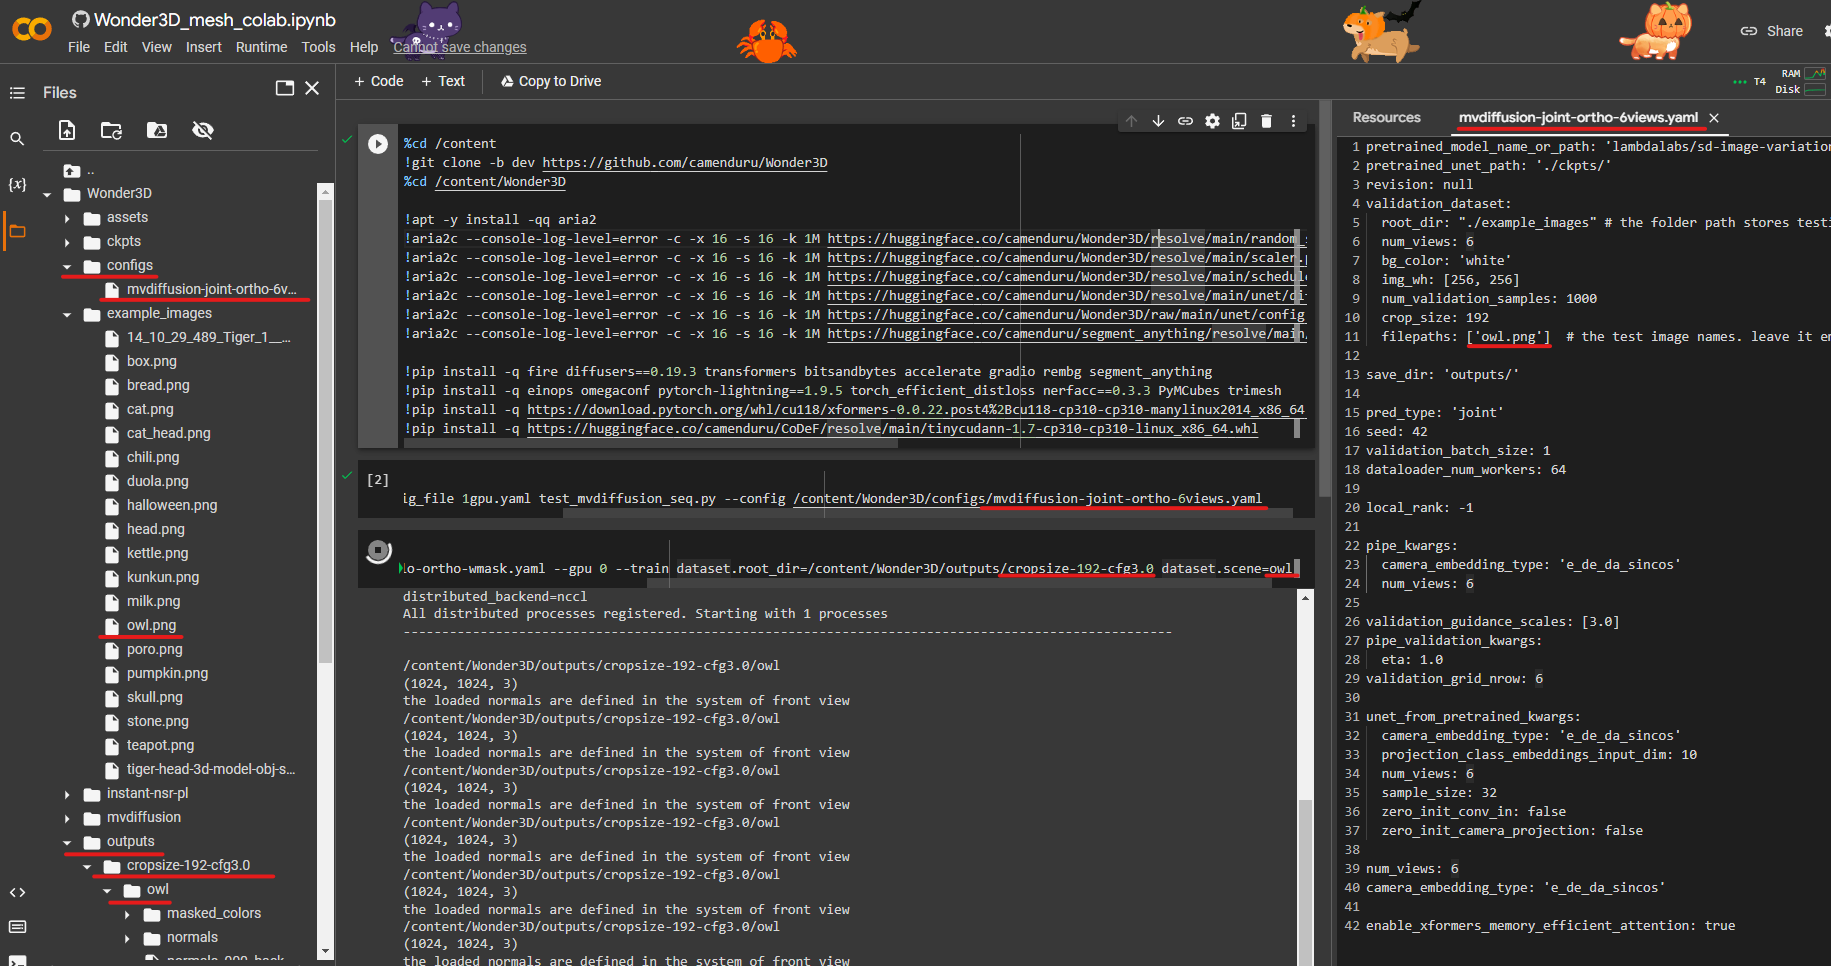Collapse the Wonder3D folder

[47, 194]
